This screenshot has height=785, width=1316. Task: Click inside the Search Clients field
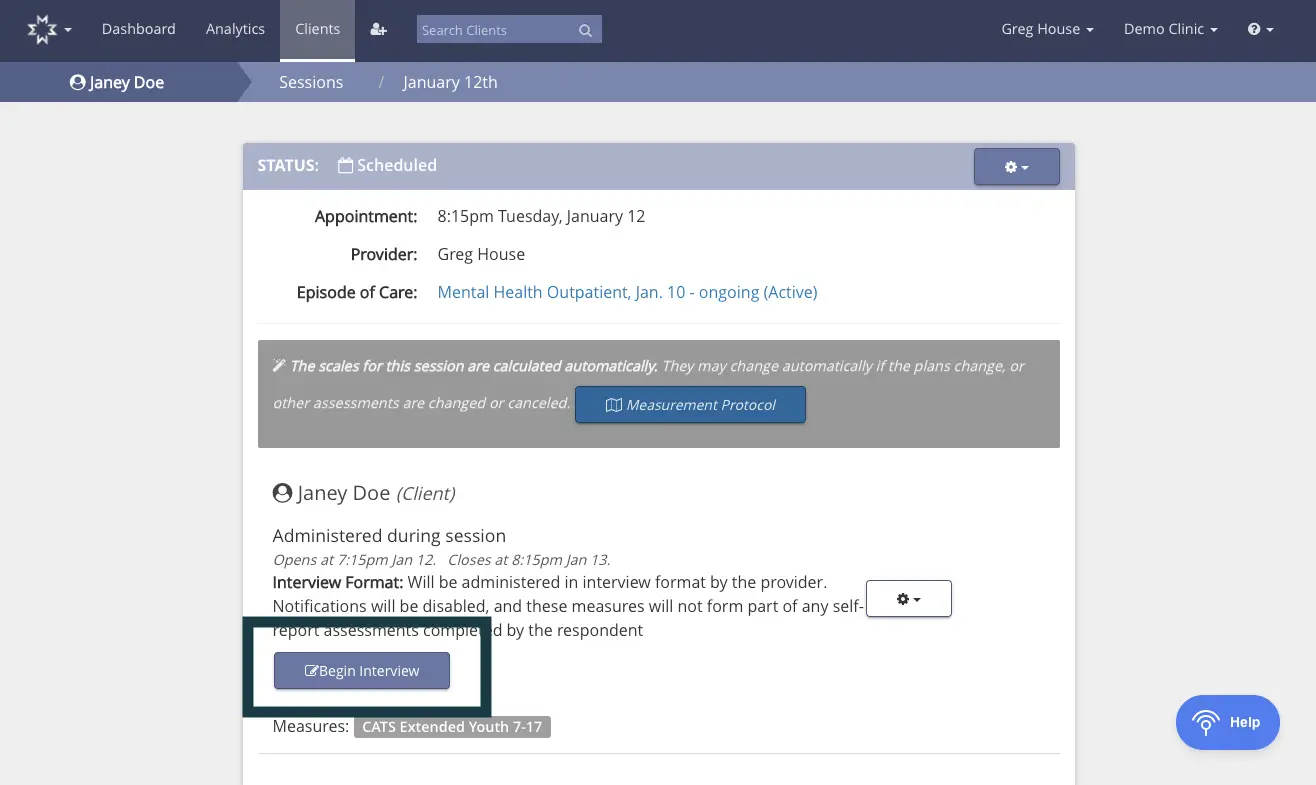[490, 30]
